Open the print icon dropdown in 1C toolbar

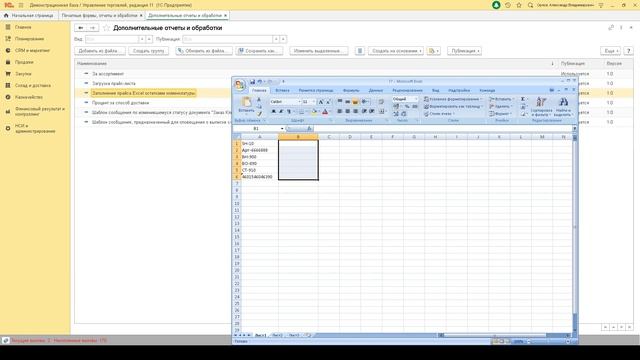pyautogui.click(x=433, y=51)
